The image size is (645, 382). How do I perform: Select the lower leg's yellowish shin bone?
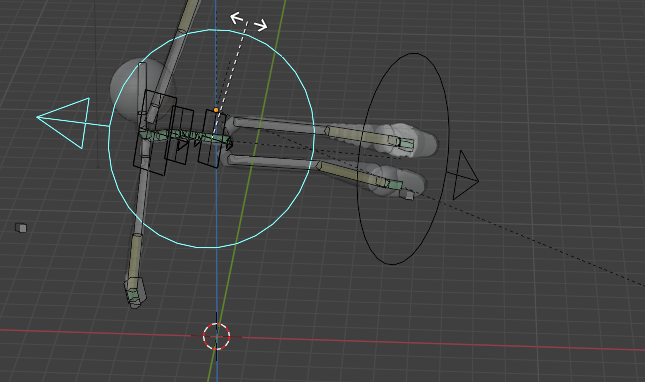pyautogui.click(x=352, y=174)
